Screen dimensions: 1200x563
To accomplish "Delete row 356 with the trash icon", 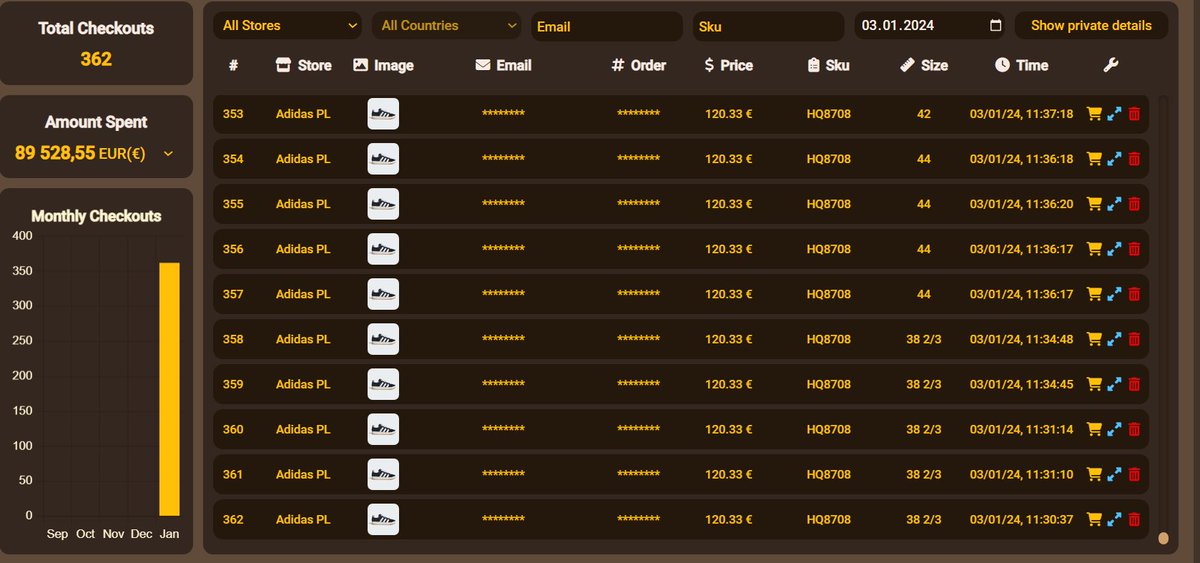I will pos(1134,249).
